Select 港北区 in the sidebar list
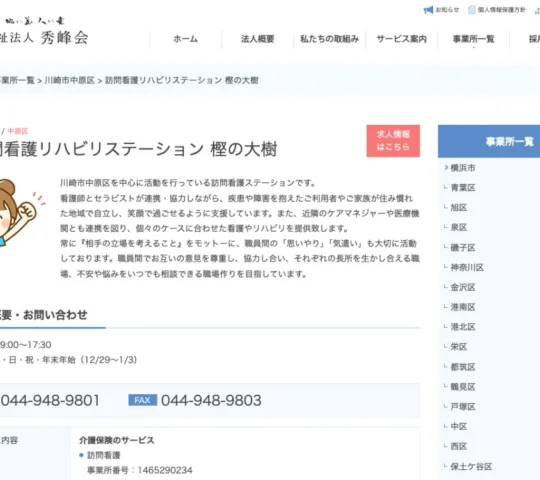Image resolution: width=540 pixels, height=480 pixels. (x=463, y=327)
